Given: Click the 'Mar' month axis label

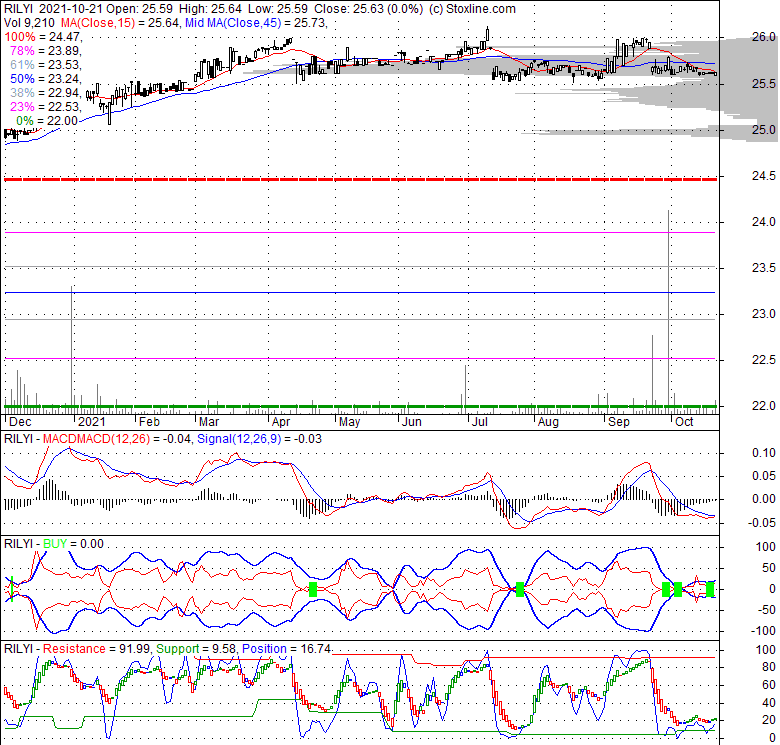Looking at the screenshot, I should tap(208, 422).
